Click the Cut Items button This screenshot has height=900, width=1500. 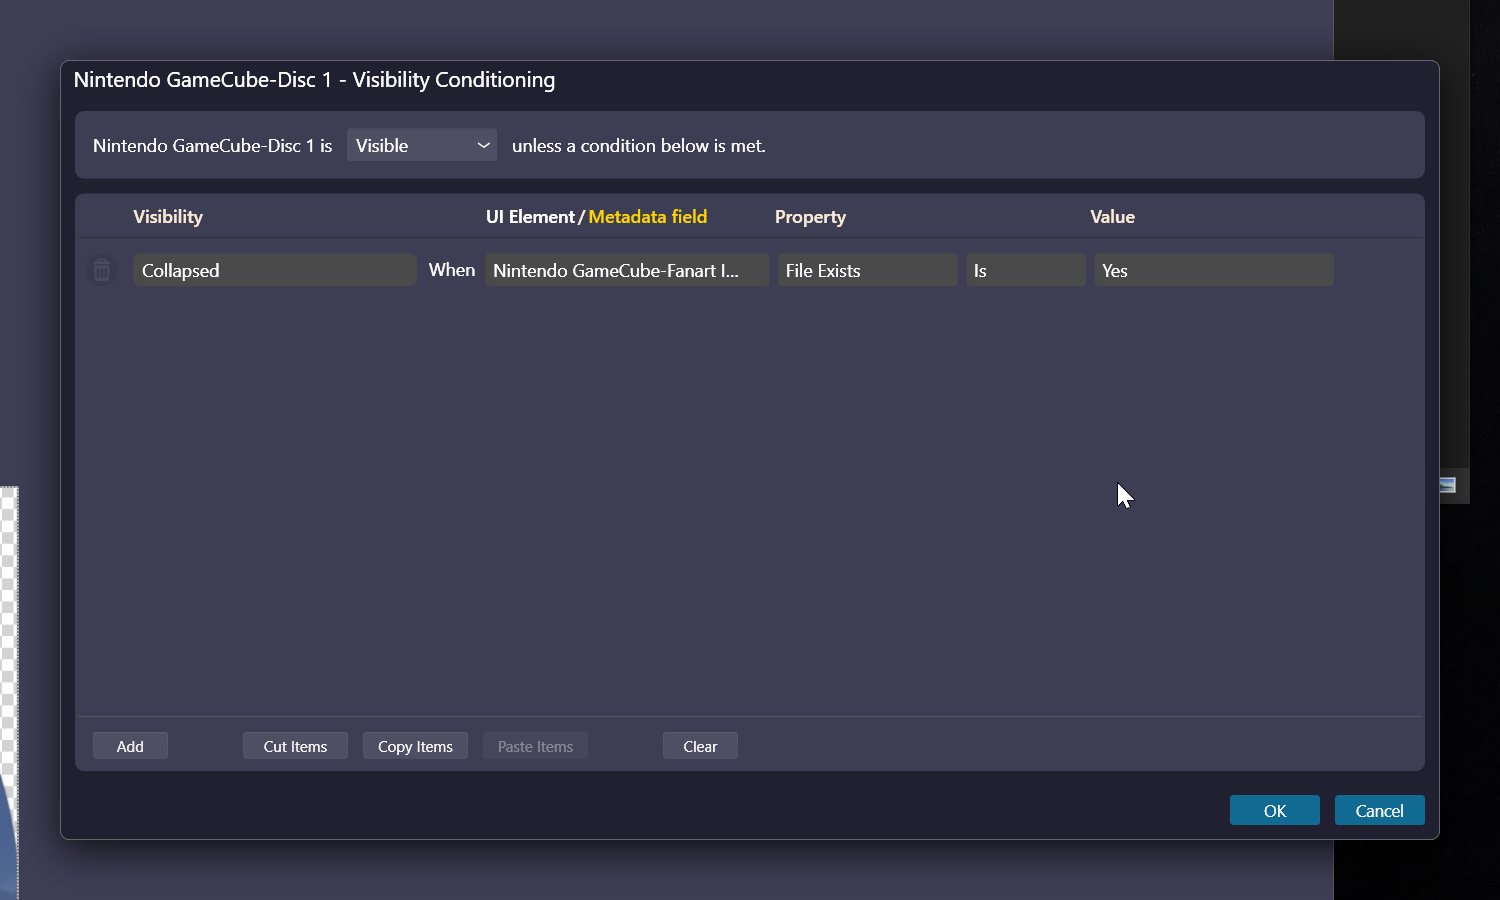coord(295,746)
